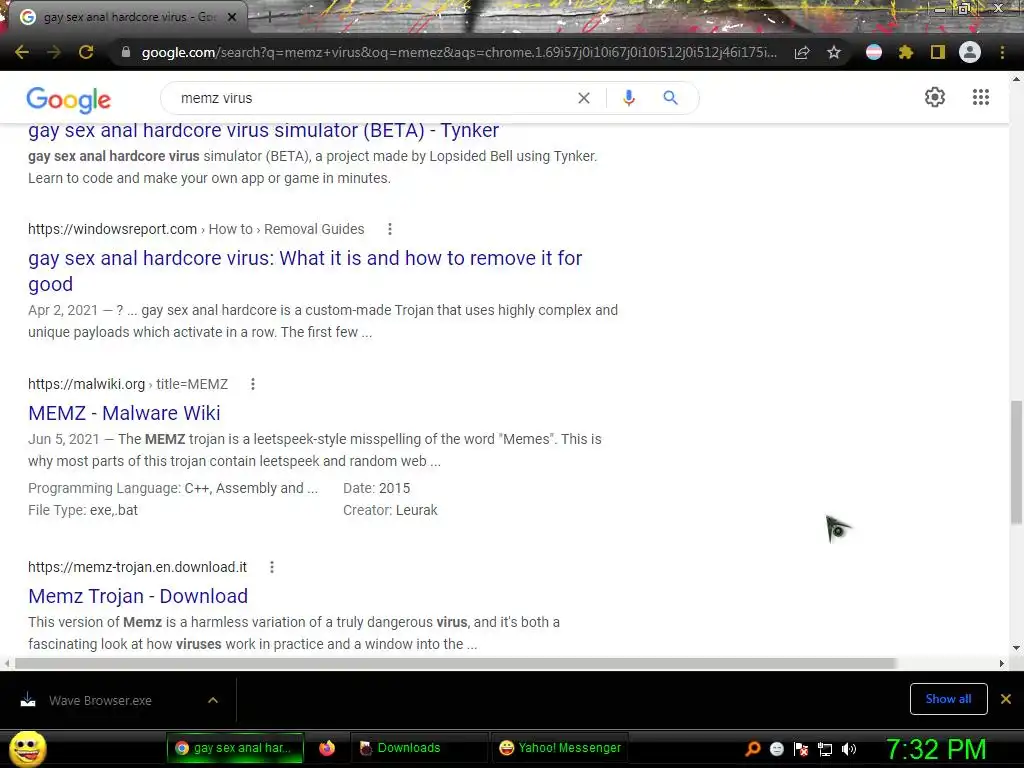
Task: Toggle the browser side panel icon
Action: pyautogui.click(x=938, y=52)
